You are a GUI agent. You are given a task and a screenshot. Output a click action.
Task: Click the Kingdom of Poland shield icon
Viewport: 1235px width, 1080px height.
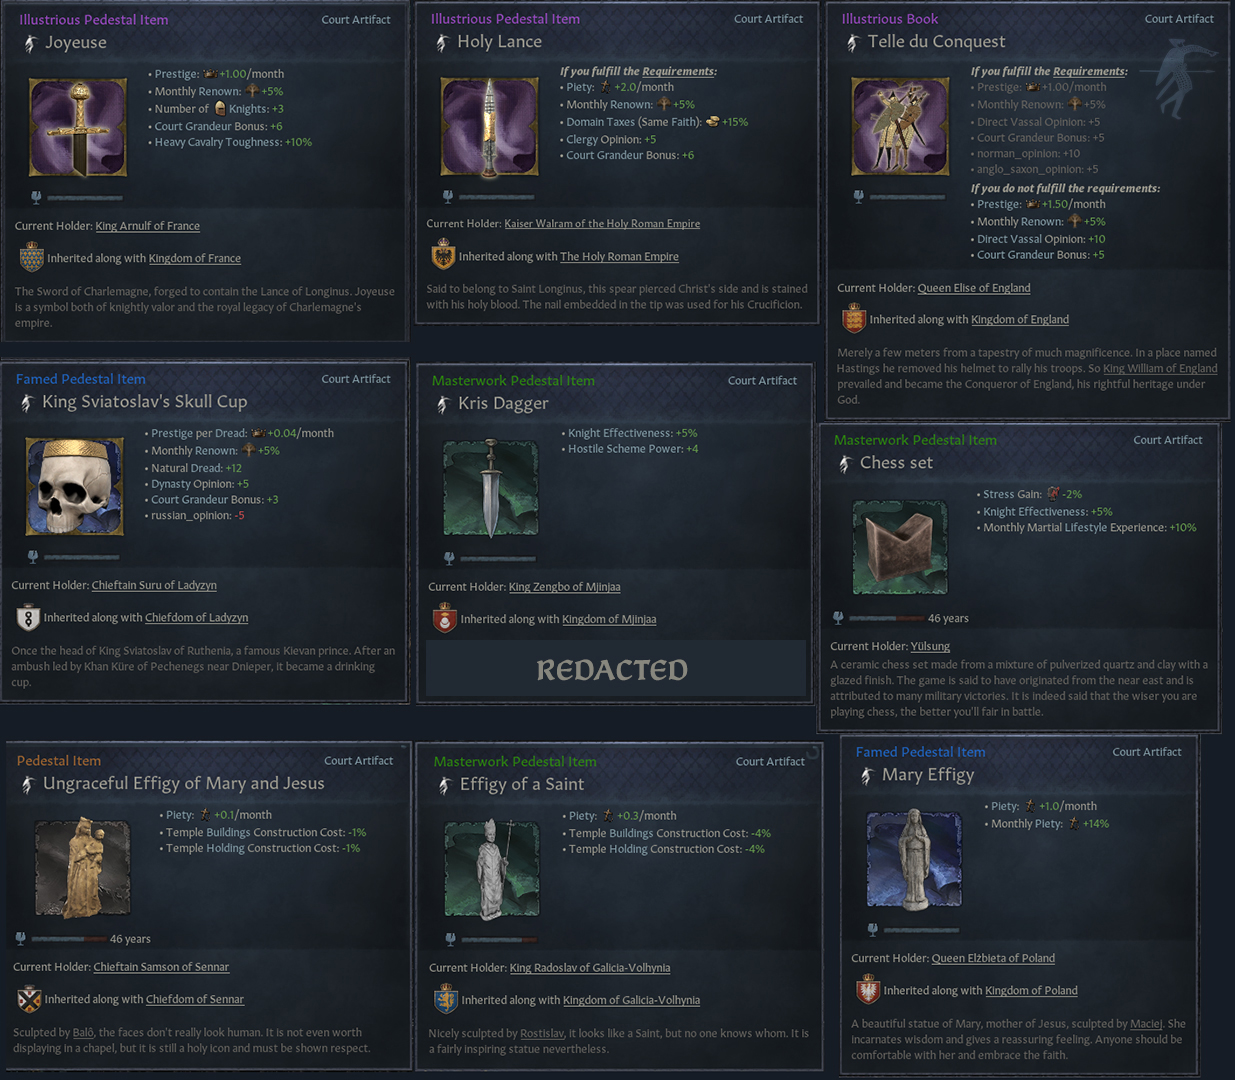(x=868, y=989)
